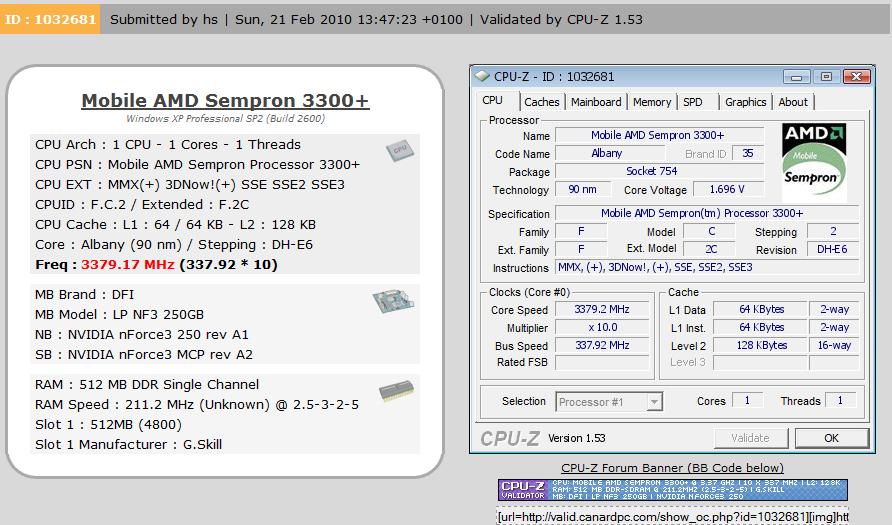The width and height of the screenshot is (892, 525).
Task: Click the Brand ID value 35
Action: pyautogui.click(x=748, y=153)
